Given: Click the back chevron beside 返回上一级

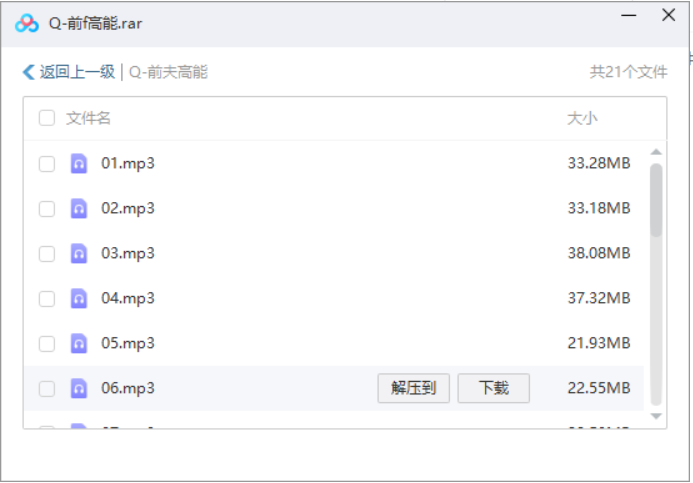Looking at the screenshot, I should pyautogui.click(x=28, y=72).
